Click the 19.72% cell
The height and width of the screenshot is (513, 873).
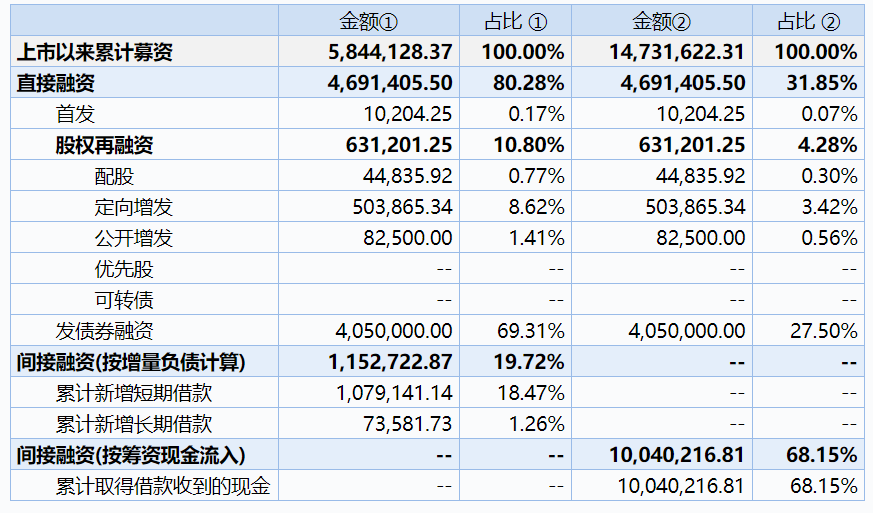click(x=529, y=363)
